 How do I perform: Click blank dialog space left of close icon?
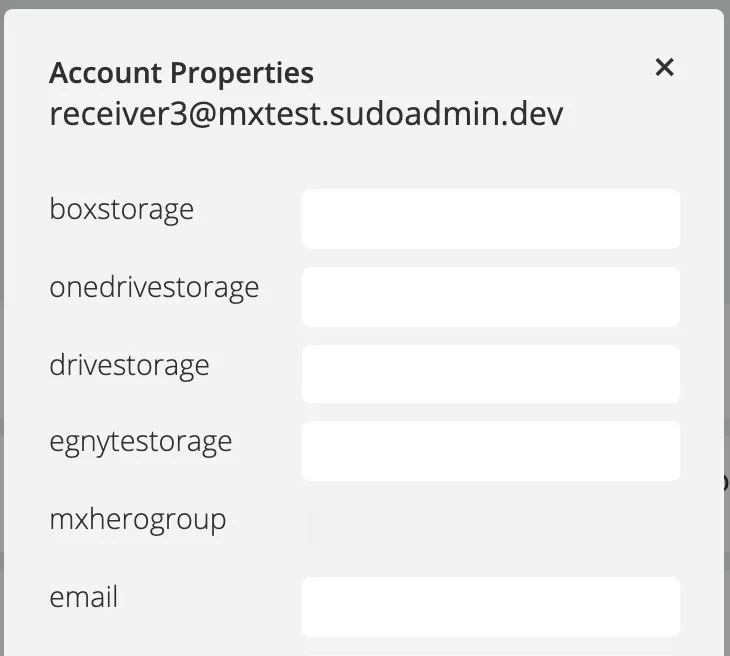pos(500,70)
